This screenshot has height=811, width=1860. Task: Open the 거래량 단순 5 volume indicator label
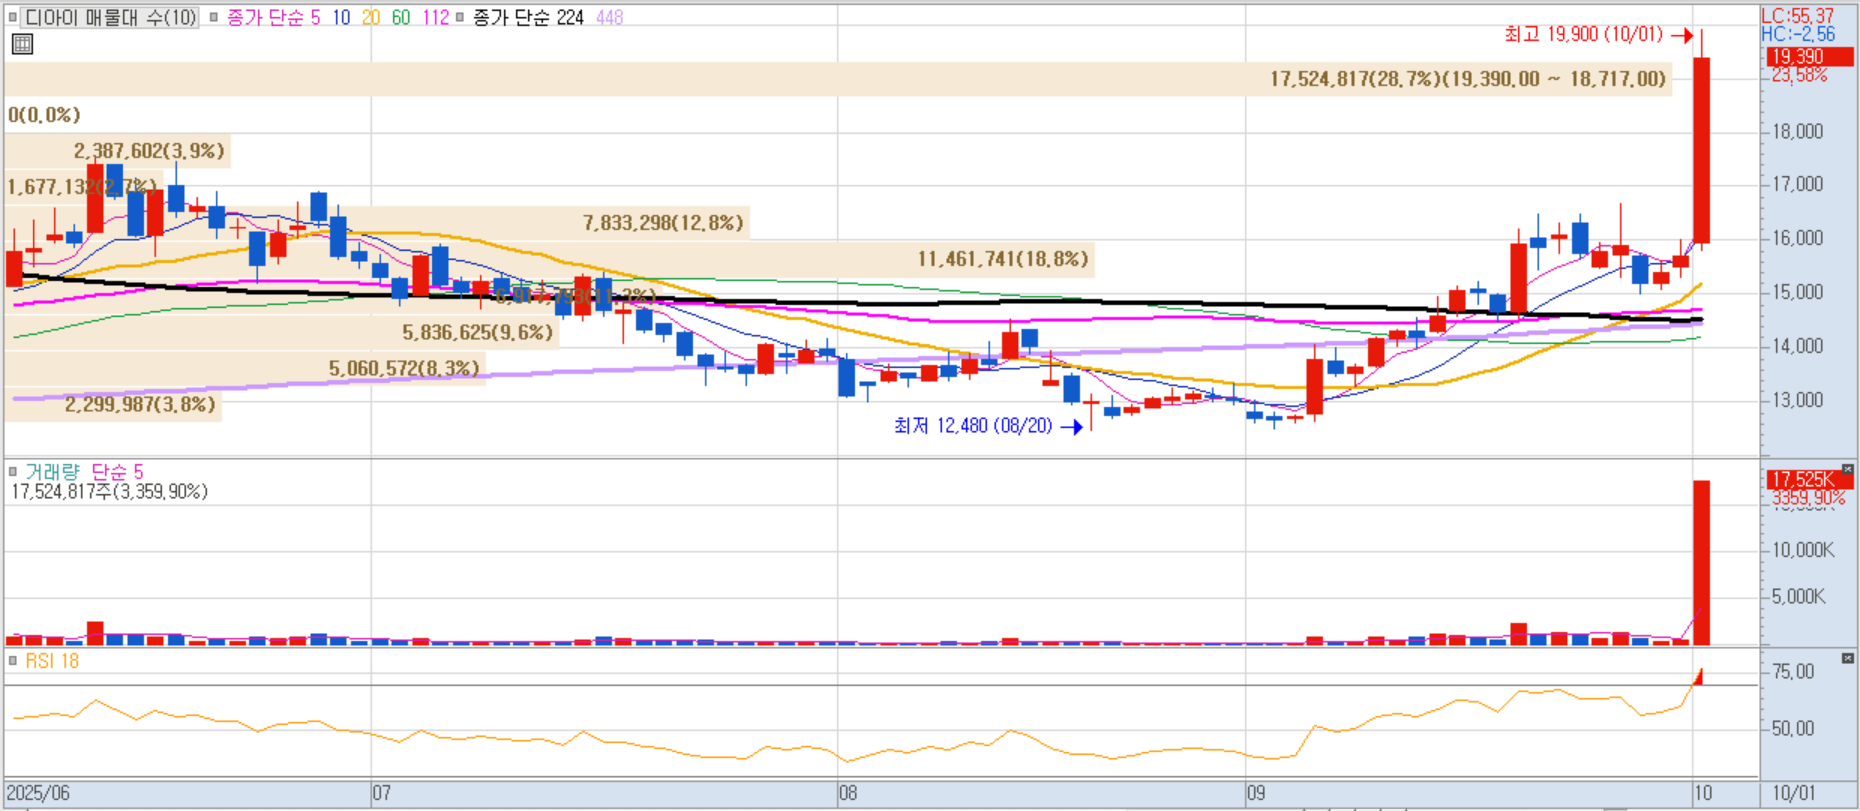pyautogui.click(x=84, y=471)
